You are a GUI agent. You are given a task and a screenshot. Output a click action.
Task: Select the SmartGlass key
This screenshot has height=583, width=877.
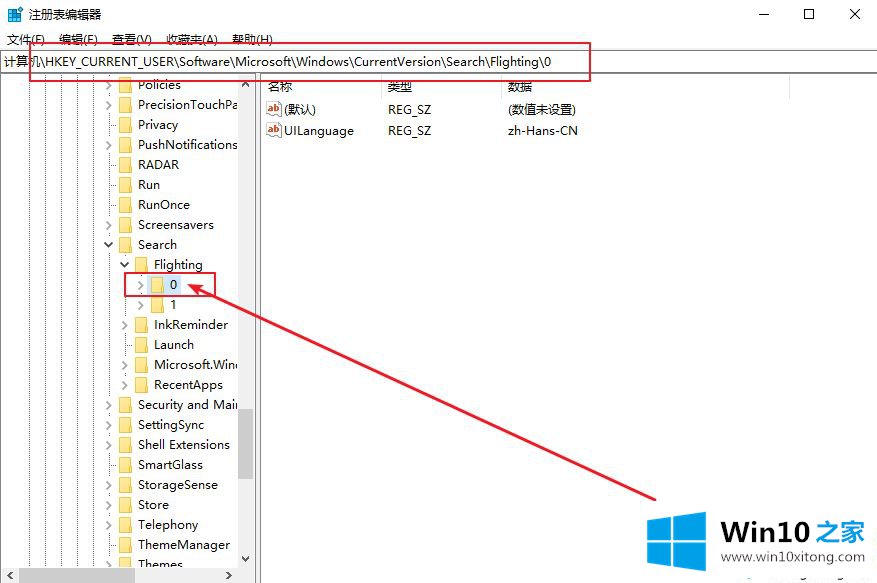170,465
